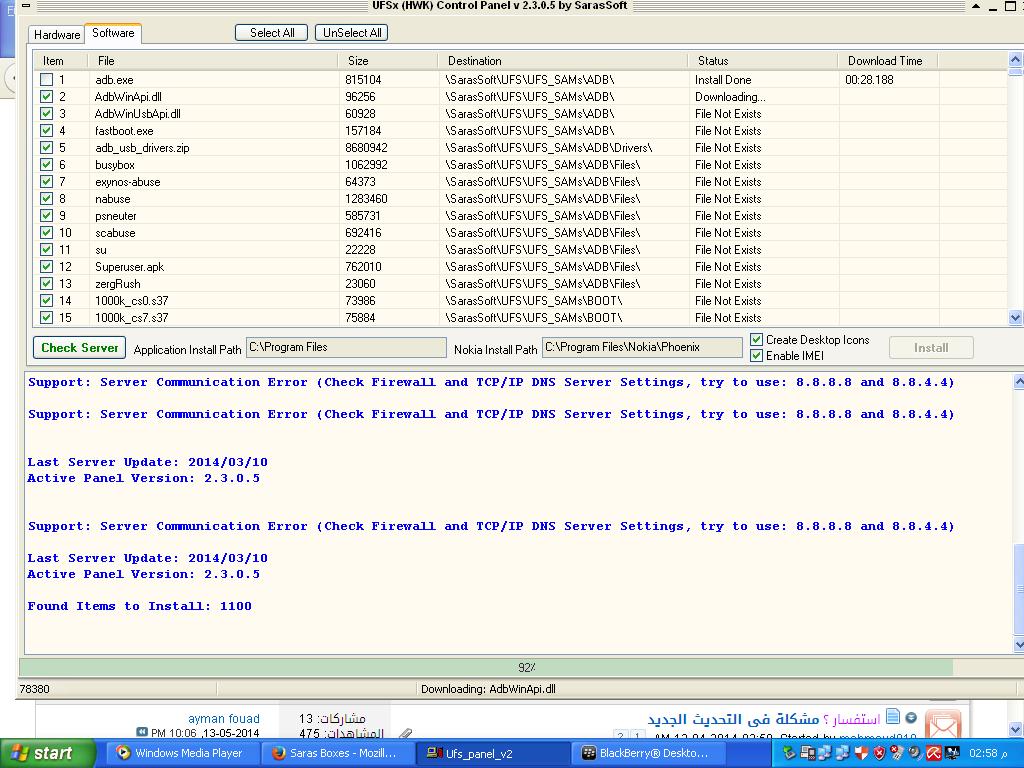1024x768 pixels.
Task: Open the Windows Start menu
Action: (47, 753)
